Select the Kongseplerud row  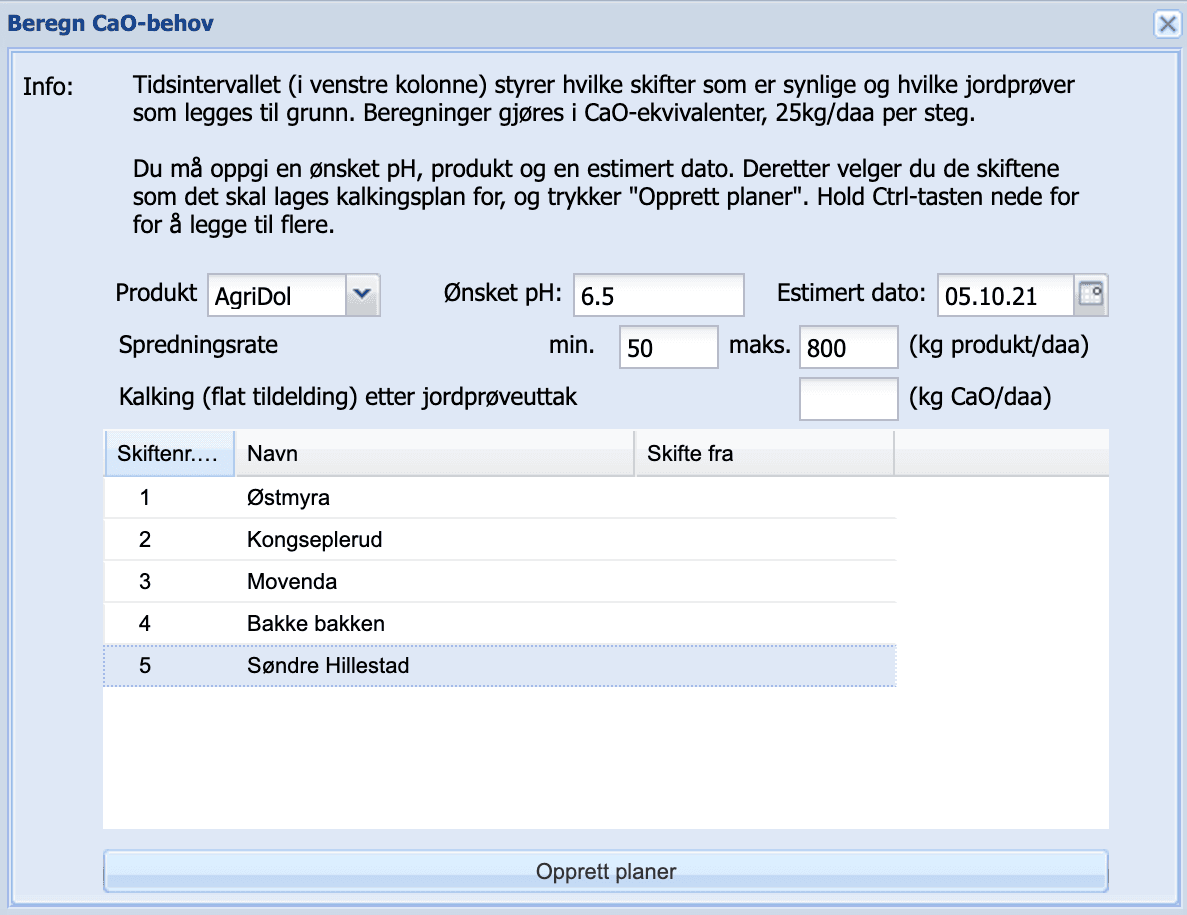point(500,540)
